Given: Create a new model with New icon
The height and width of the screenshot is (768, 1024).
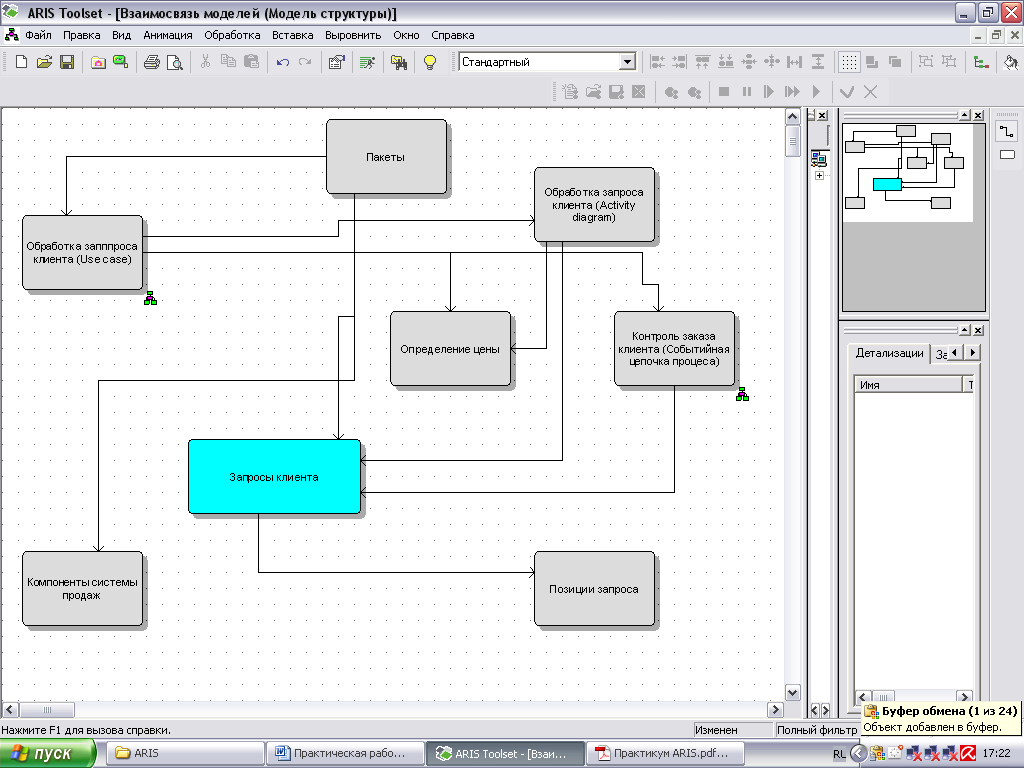Looking at the screenshot, I should 21,62.
